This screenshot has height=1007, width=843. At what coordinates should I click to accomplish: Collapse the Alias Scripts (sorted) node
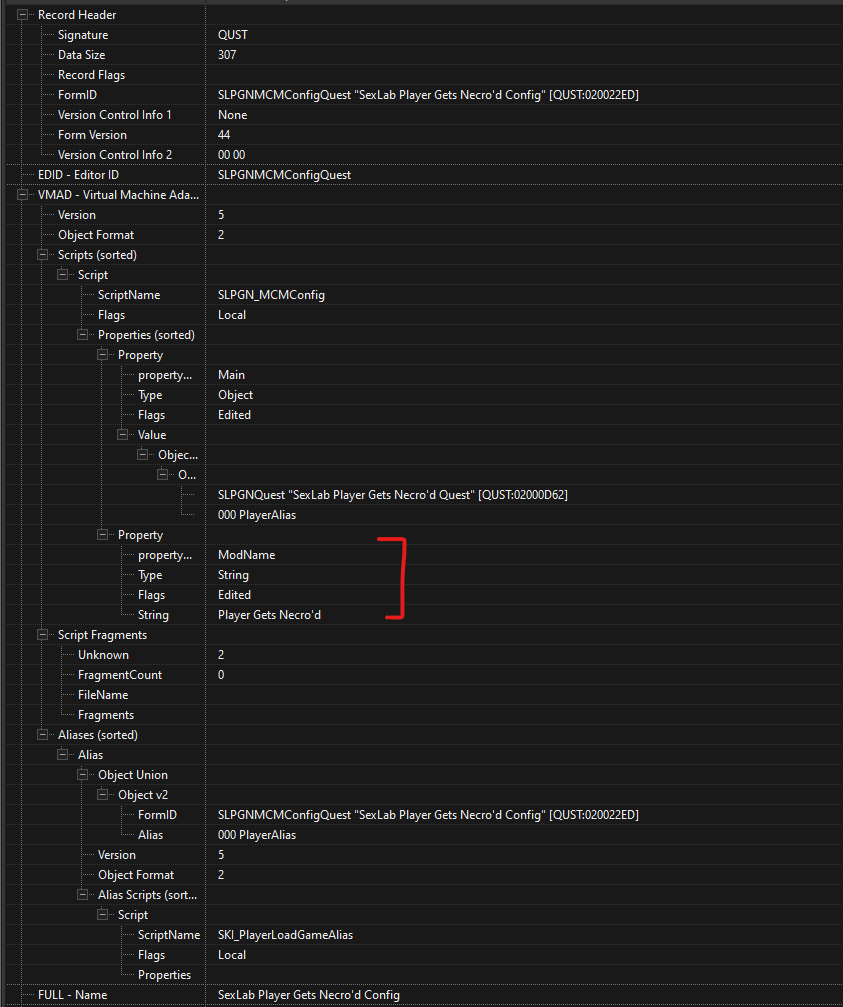pyautogui.click(x=82, y=895)
